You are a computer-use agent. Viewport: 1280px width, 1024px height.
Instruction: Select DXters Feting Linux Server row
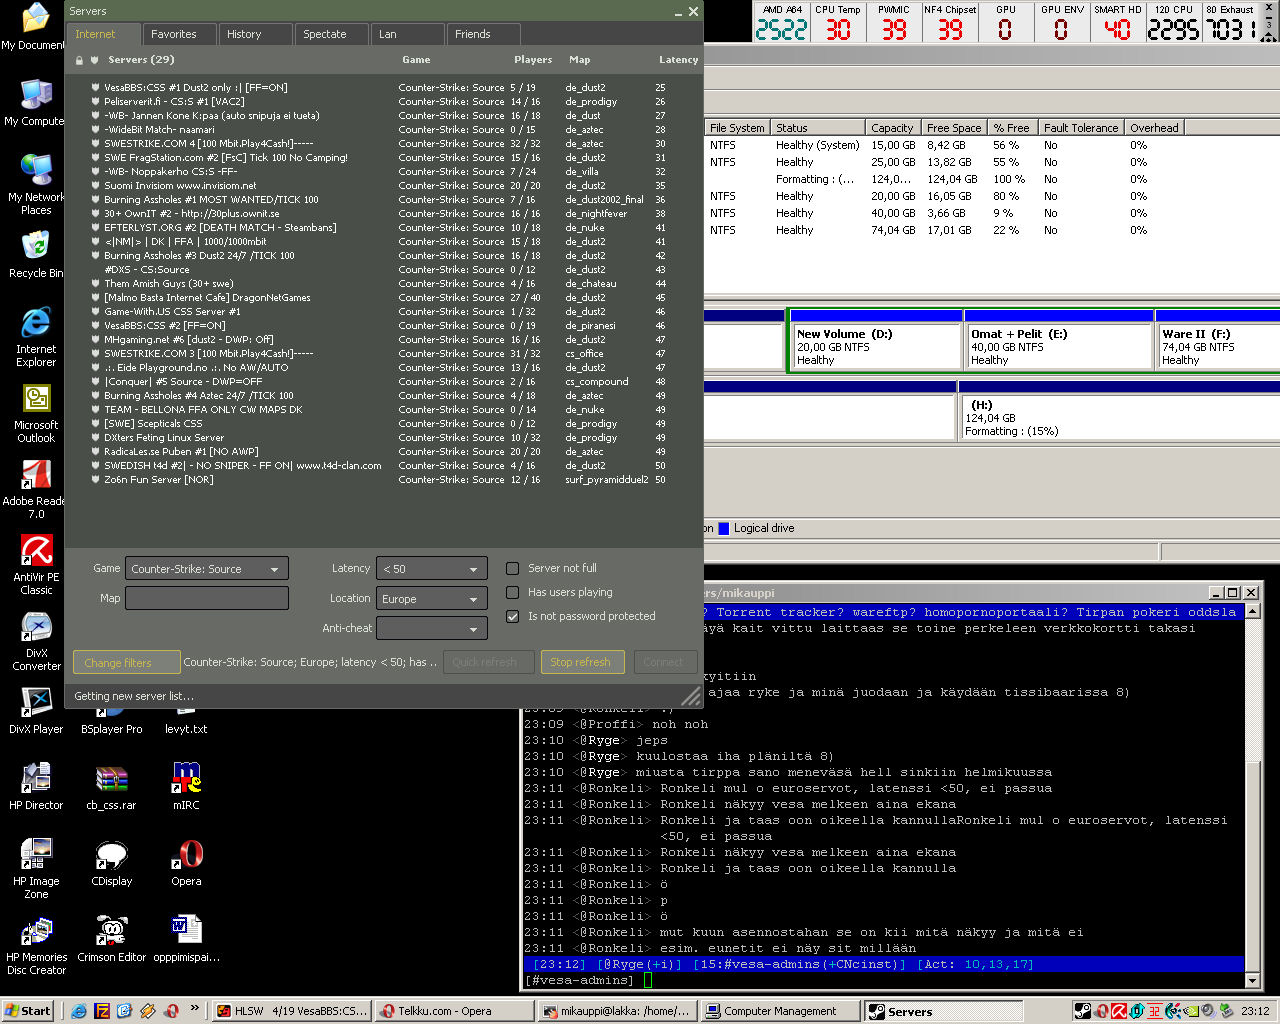click(x=383, y=438)
